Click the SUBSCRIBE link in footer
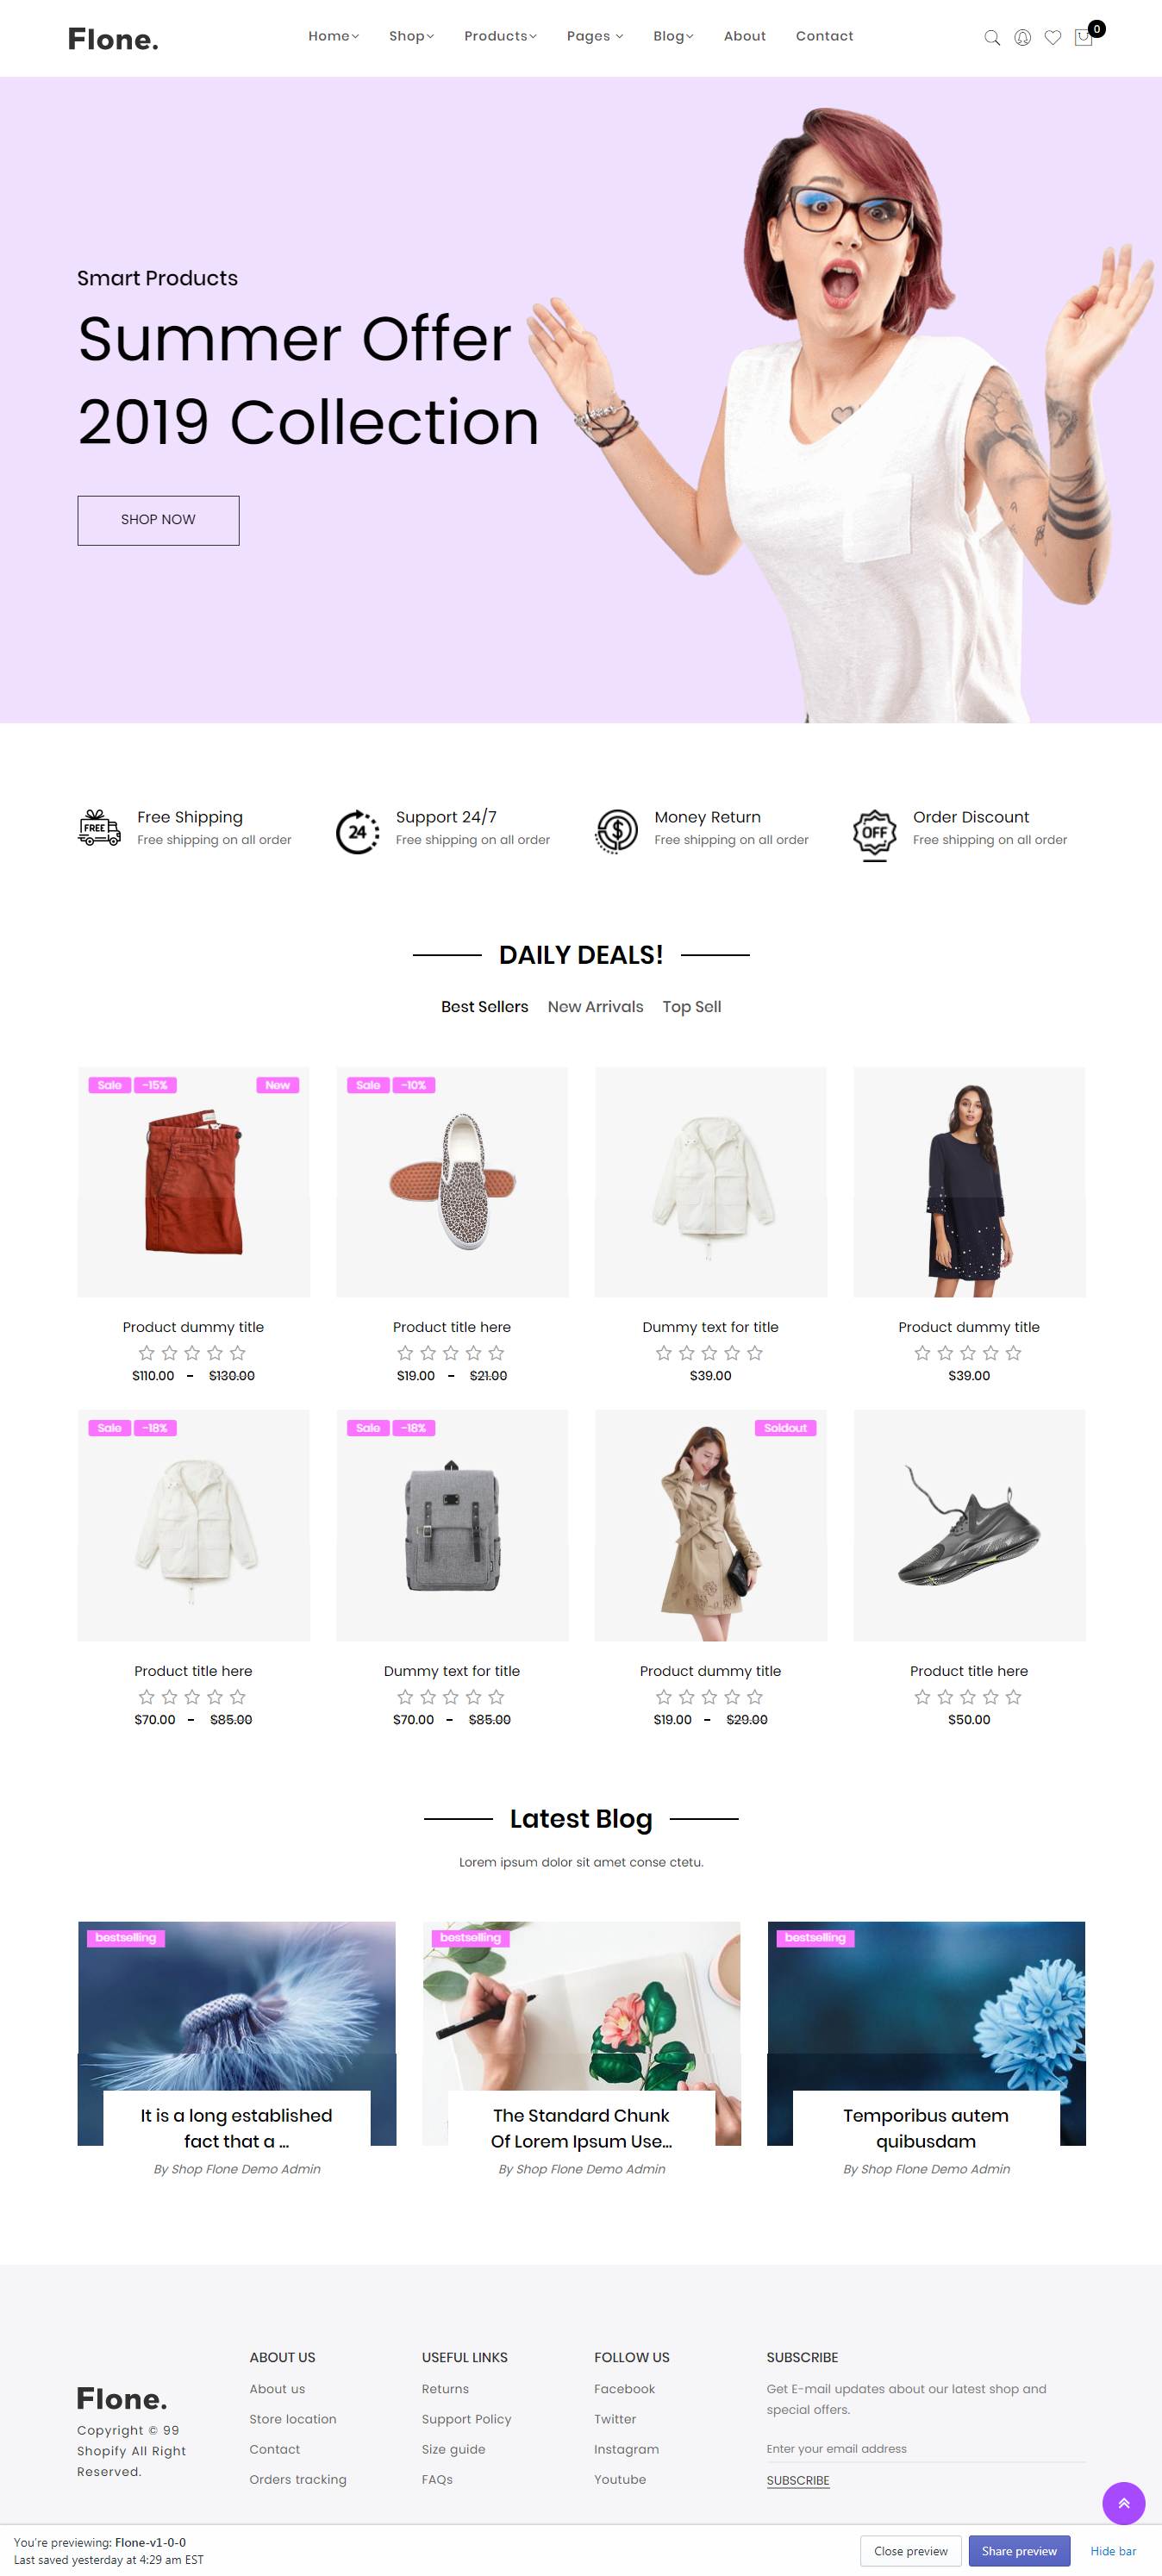Viewport: 1162px width, 2576px height. pyautogui.click(x=797, y=2480)
